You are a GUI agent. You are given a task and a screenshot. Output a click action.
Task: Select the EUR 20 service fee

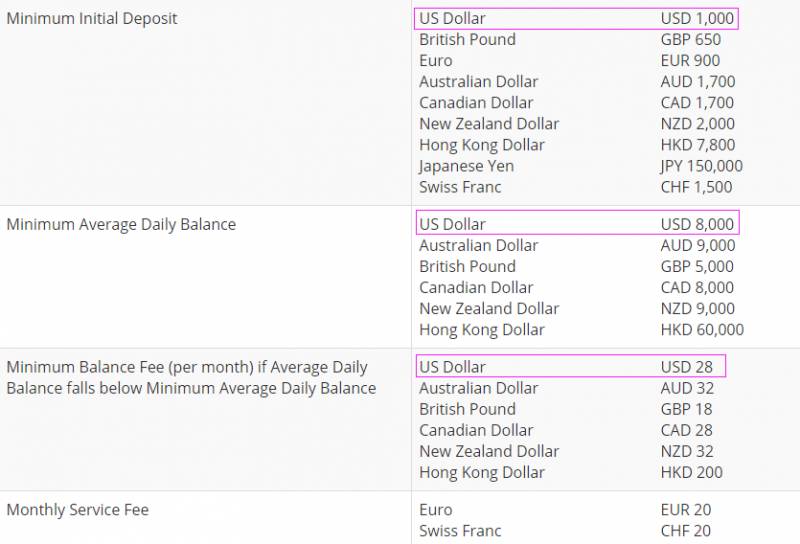[x=683, y=510]
